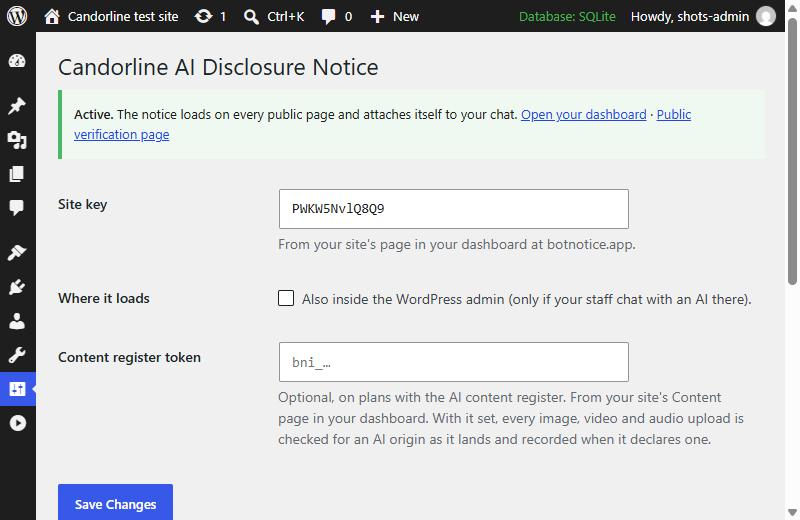Click the Candorline AI Disclosure Notice heading
The image size is (800, 520).
click(x=218, y=67)
